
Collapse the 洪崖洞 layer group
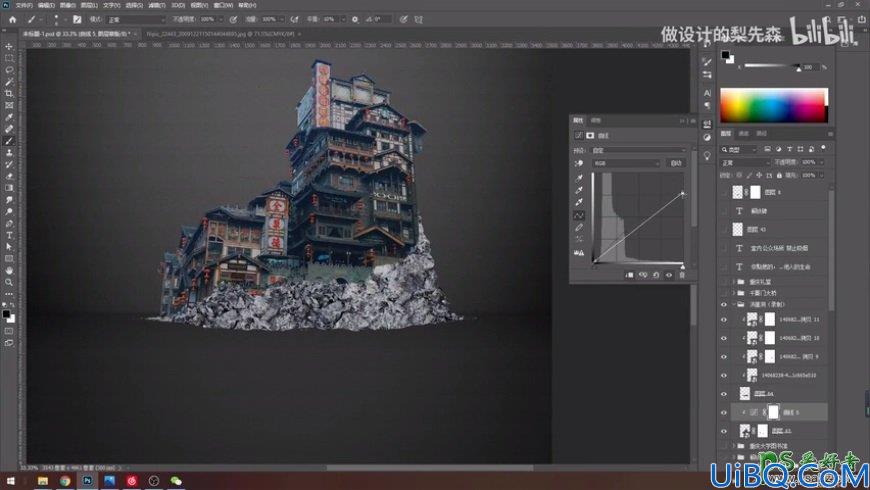pos(734,305)
